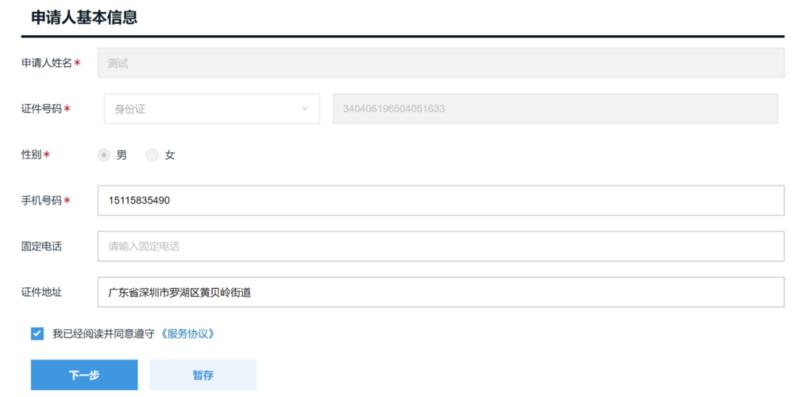The image size is (799, 397).
Task: Open the 身份证 document type dropdown
Action: pos(212,109)
